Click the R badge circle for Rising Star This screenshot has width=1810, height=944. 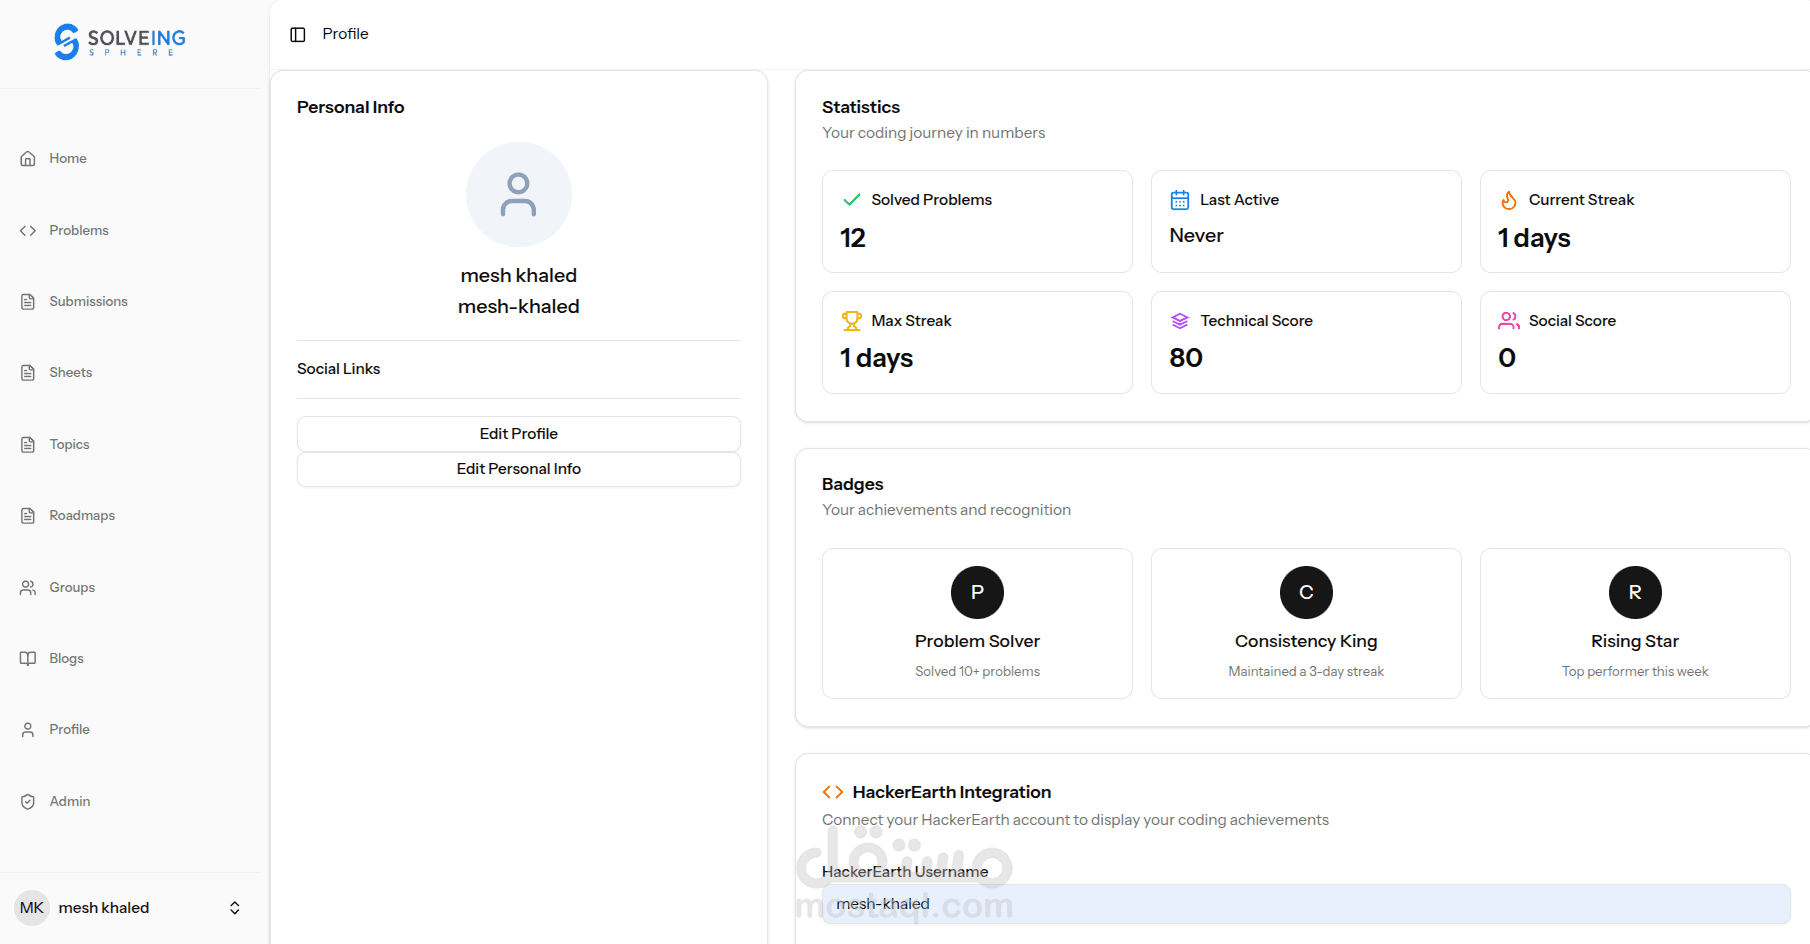[1635, 592]
